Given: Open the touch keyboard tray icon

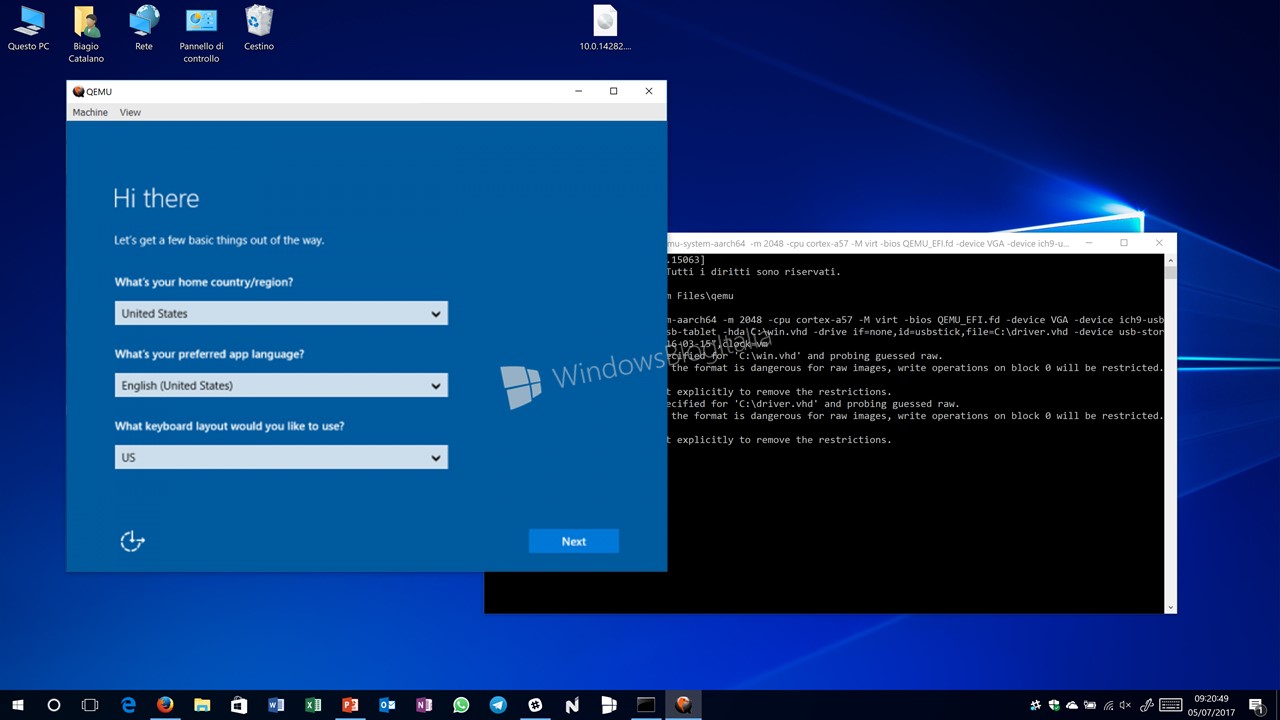Looking at the screenshot, I should [x=1171, y=705].
